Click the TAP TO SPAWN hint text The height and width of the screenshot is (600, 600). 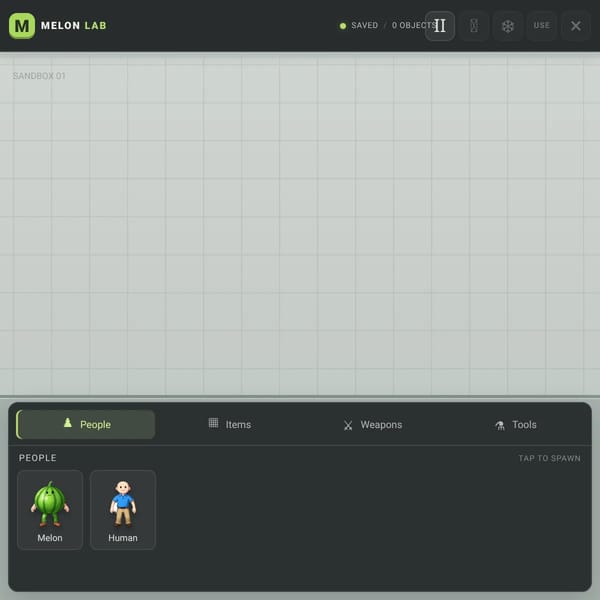[x=549, y=458]
